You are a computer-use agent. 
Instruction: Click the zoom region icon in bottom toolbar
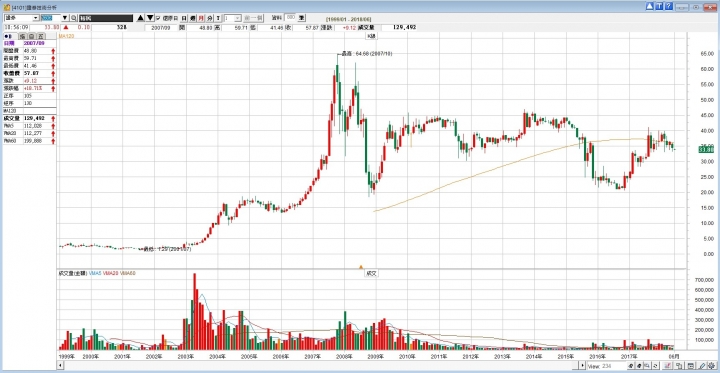pyautogui.click(x=647, y=366)
